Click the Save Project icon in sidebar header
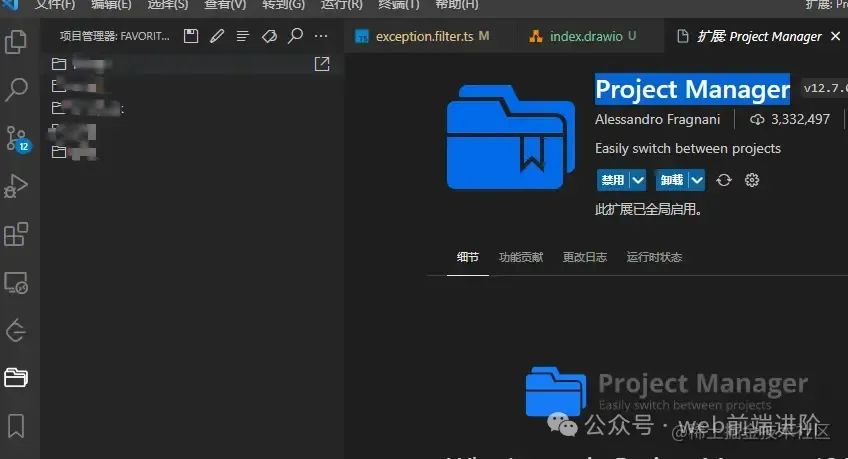The width and height of the screenshot is (848, 459). point(191,36)
